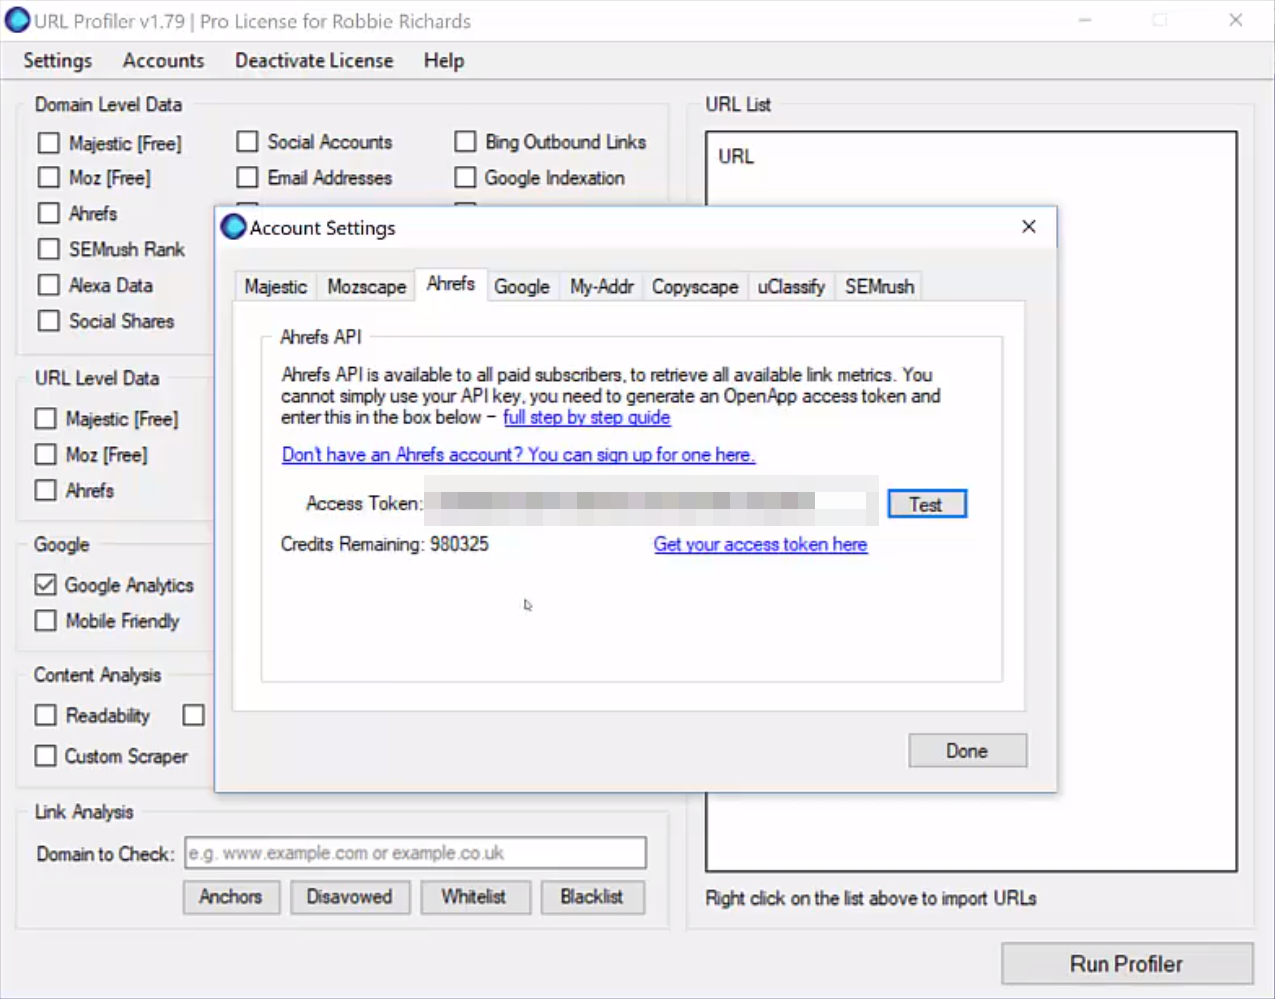
Task: Uncheck the Google Analytics checkbox
Action: tap(46, 585)
